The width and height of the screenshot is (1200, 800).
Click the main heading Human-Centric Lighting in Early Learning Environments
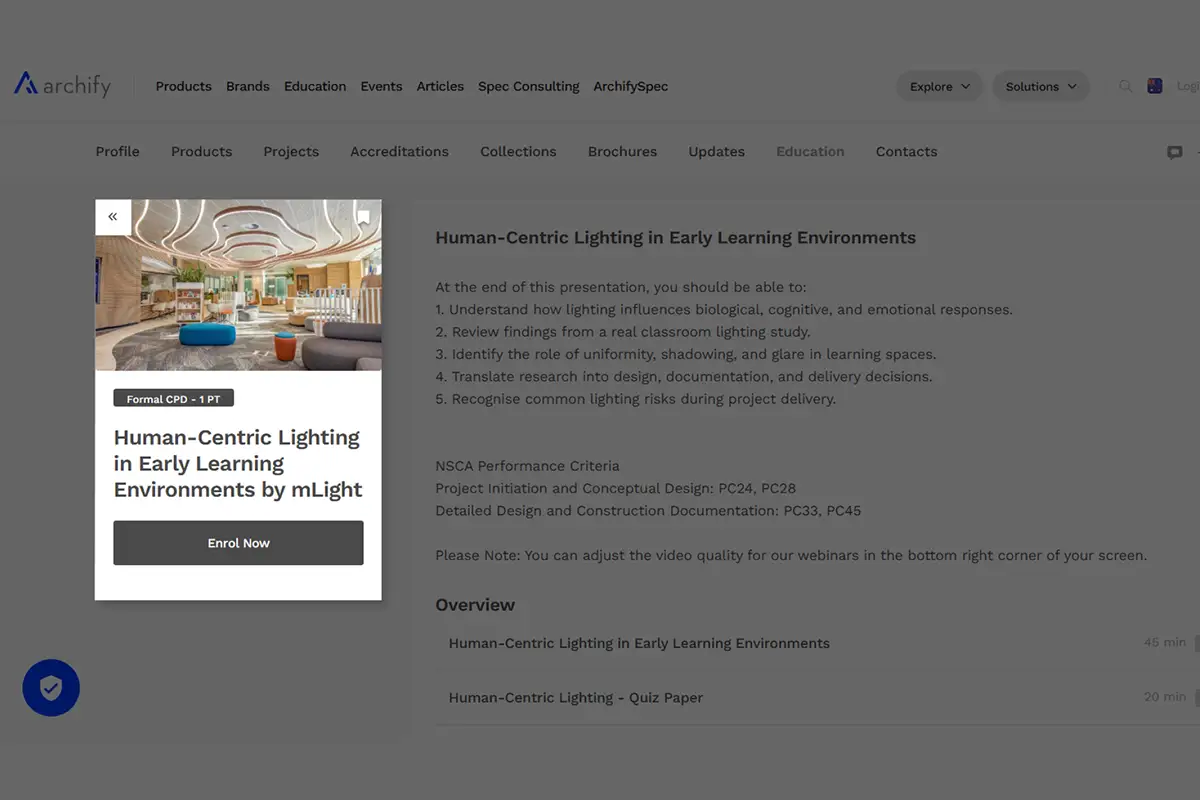(x=675, y=238)
